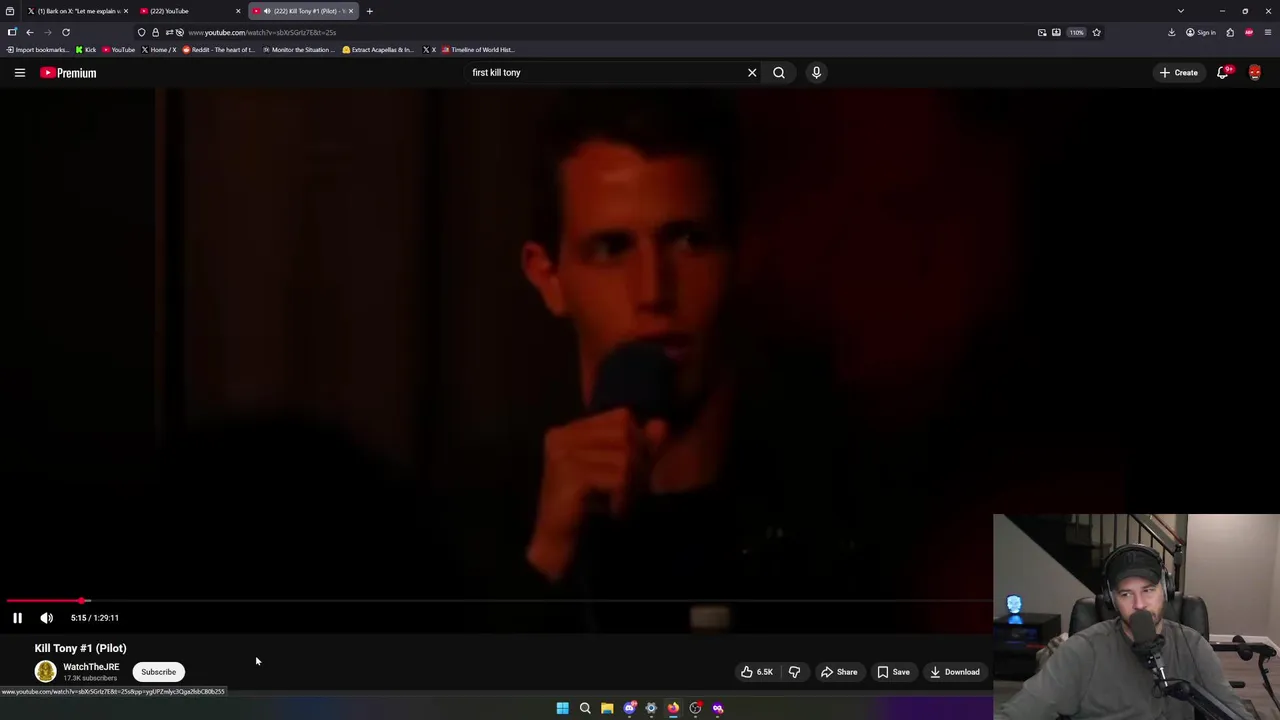Start voice search with microphone
Image resolution: width=1280 pixels, height=720 pixels.
816,72
